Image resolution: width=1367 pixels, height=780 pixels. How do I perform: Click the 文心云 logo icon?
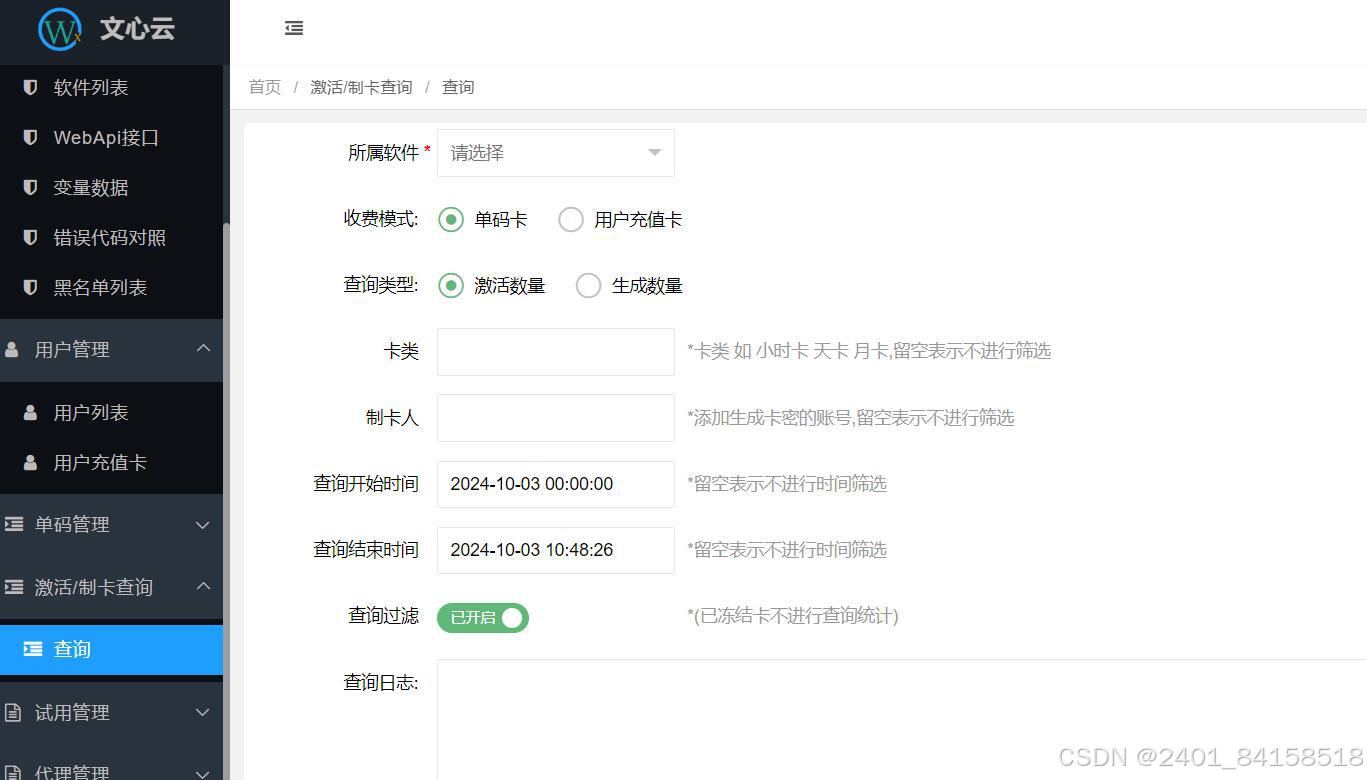pos(60,29)
